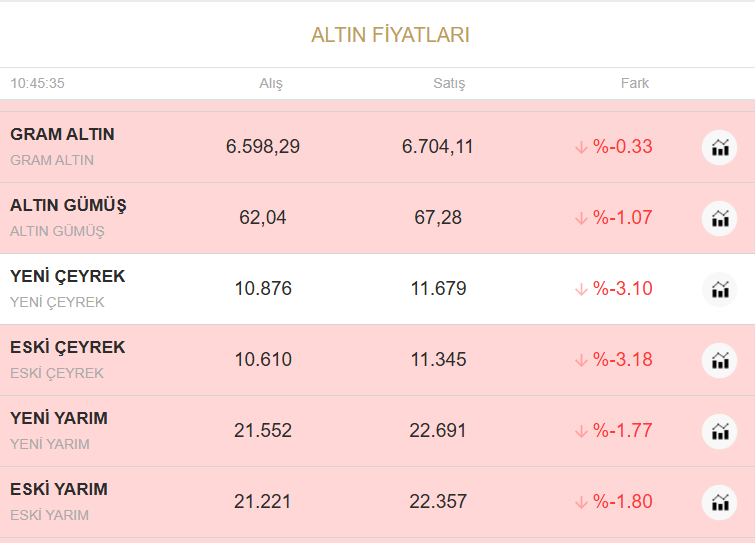Click the 10:45:35 update timestamp

(38, 83)
